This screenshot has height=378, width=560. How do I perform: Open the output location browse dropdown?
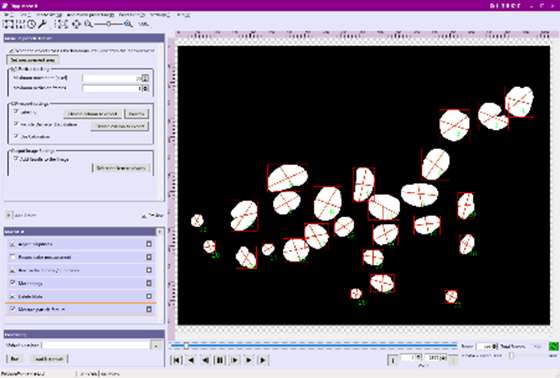156,345
